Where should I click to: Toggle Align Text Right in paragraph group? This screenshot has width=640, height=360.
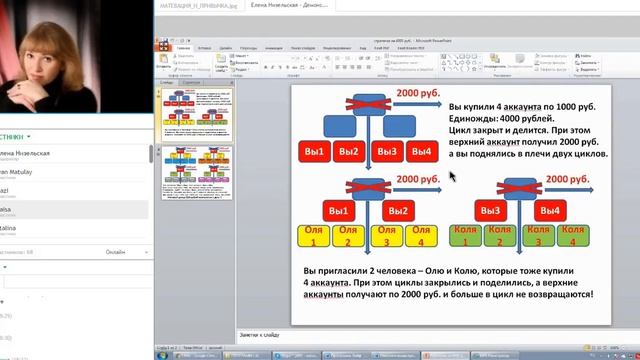coord(352,67)
